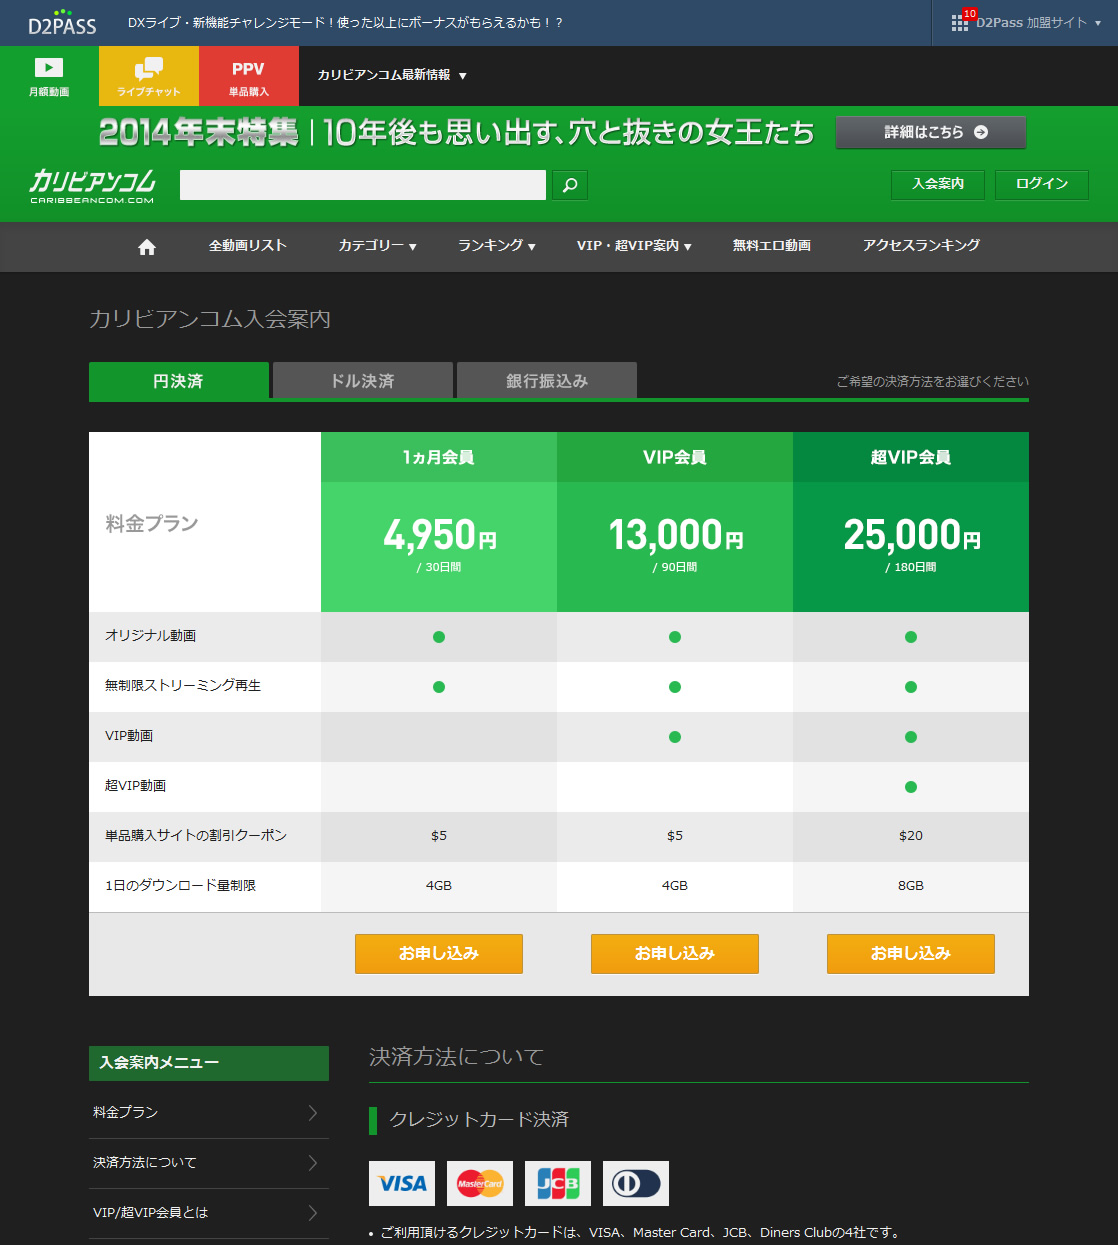Click the 単品購入サイトの割引クーポン row label
This screenshot has width=1118, height=1245.
tap(196, 836)
